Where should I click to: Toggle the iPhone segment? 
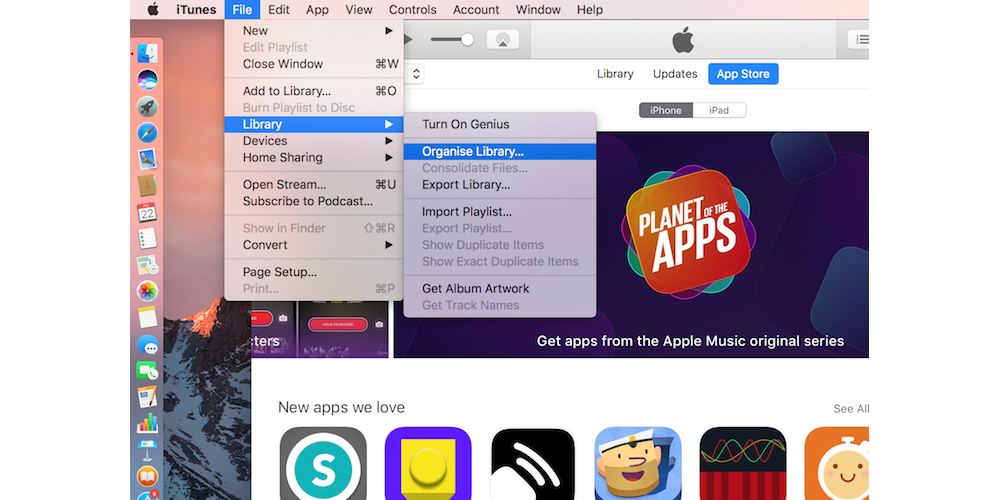tap(666, 110)
